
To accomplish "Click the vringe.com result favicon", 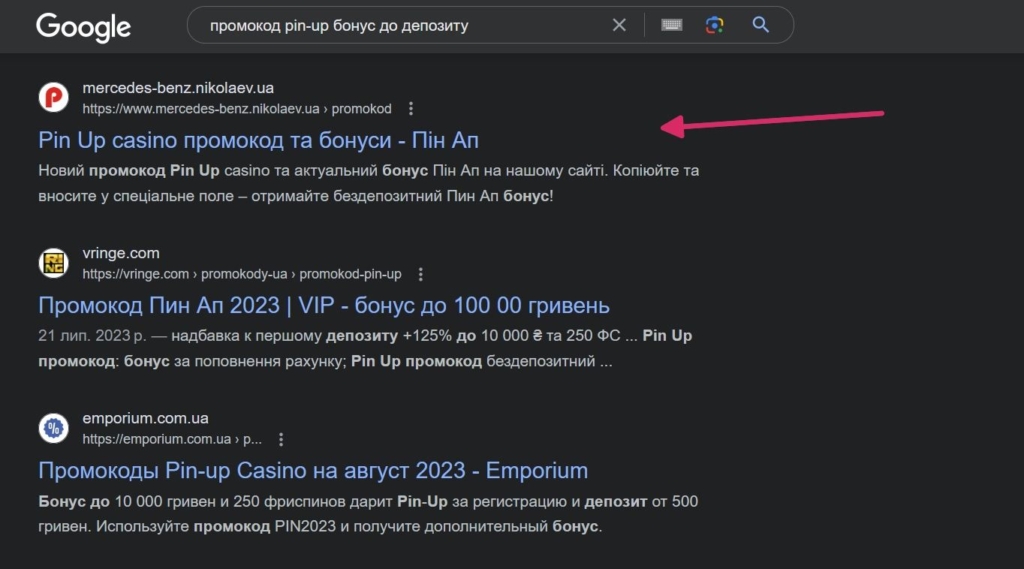I will click(53, 263).
